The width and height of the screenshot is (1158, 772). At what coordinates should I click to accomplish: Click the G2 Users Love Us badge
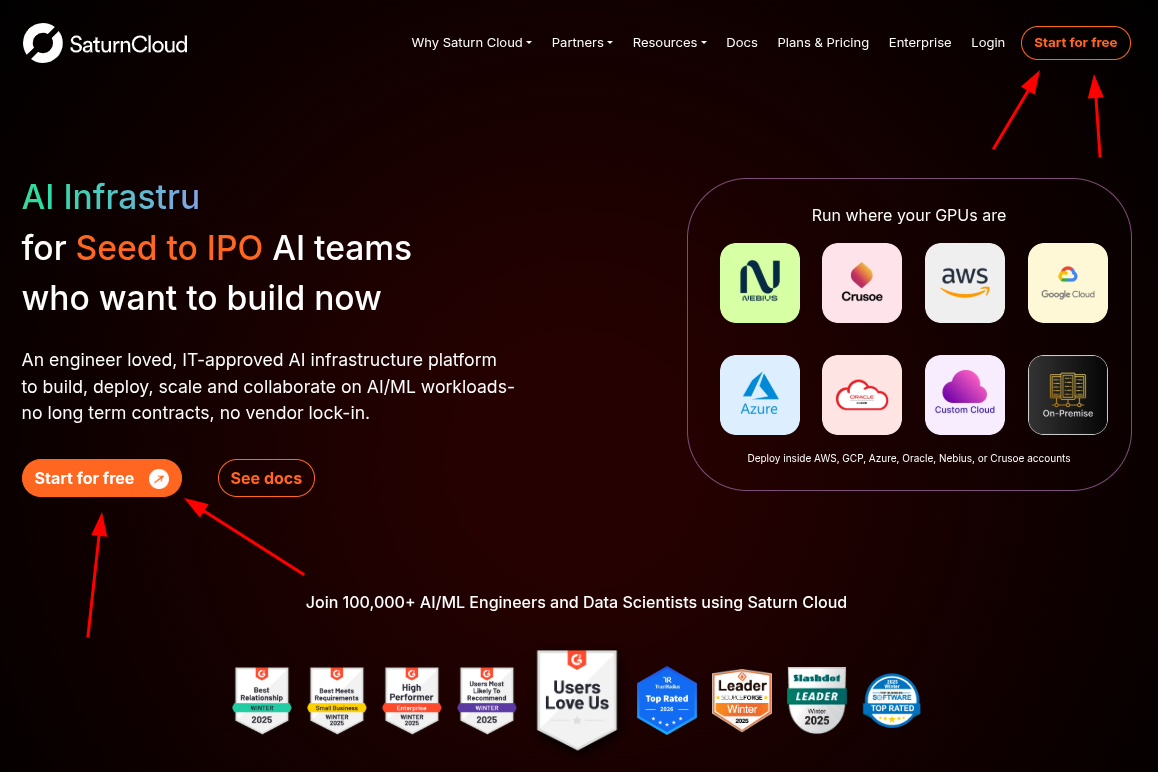577,700
